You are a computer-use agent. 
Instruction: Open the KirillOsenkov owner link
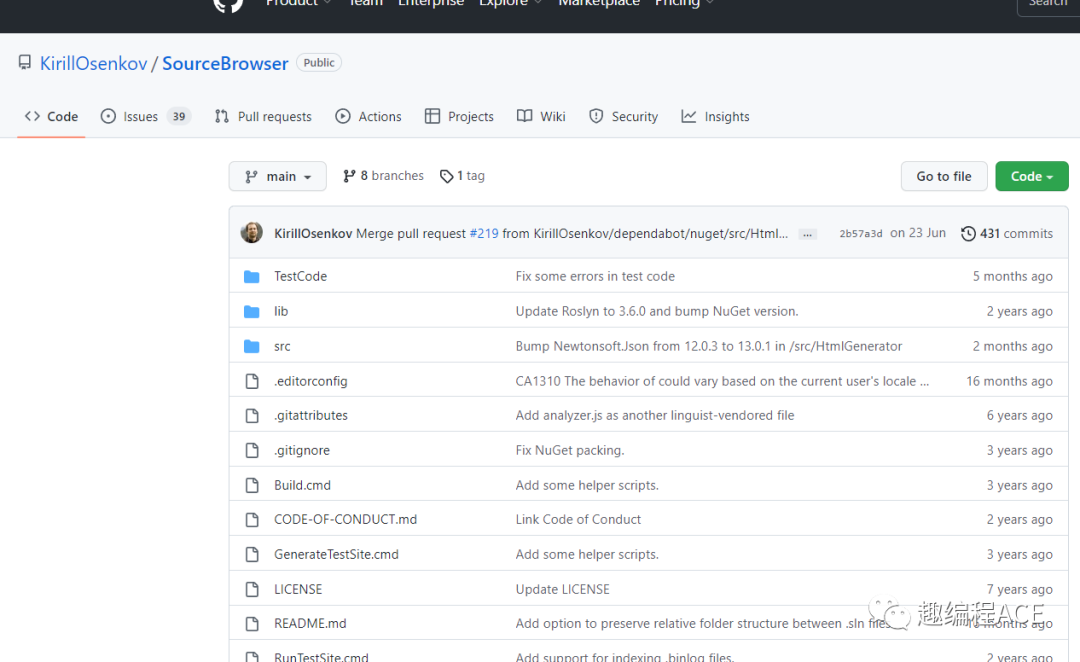94,63
